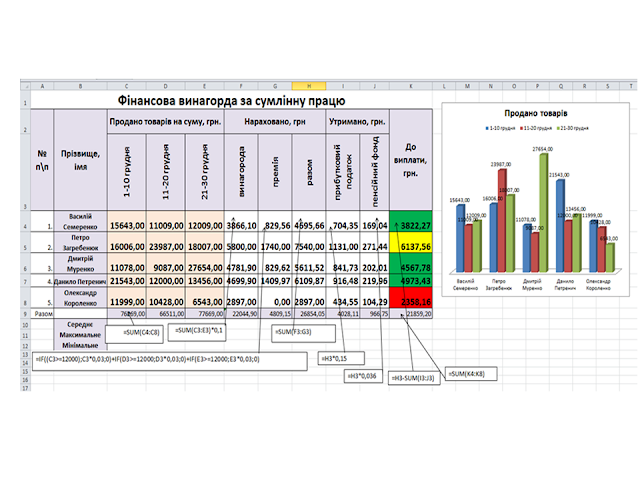Viewport: 640px width, 480px height.
Task: Click the totals cell with value 21859,20
Action: click(411, 314)
